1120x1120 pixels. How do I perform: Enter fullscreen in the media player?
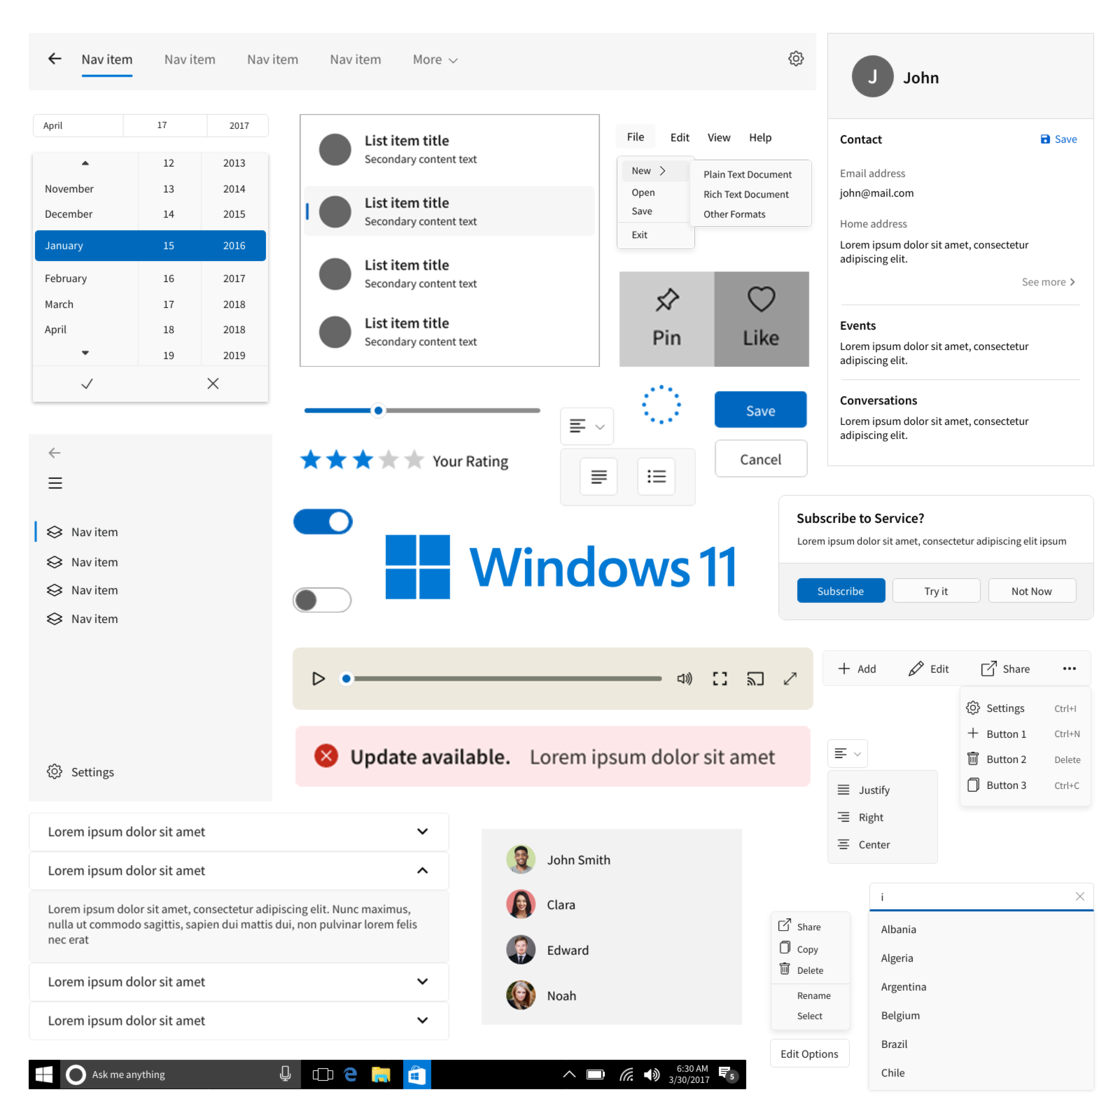[720, 679]
